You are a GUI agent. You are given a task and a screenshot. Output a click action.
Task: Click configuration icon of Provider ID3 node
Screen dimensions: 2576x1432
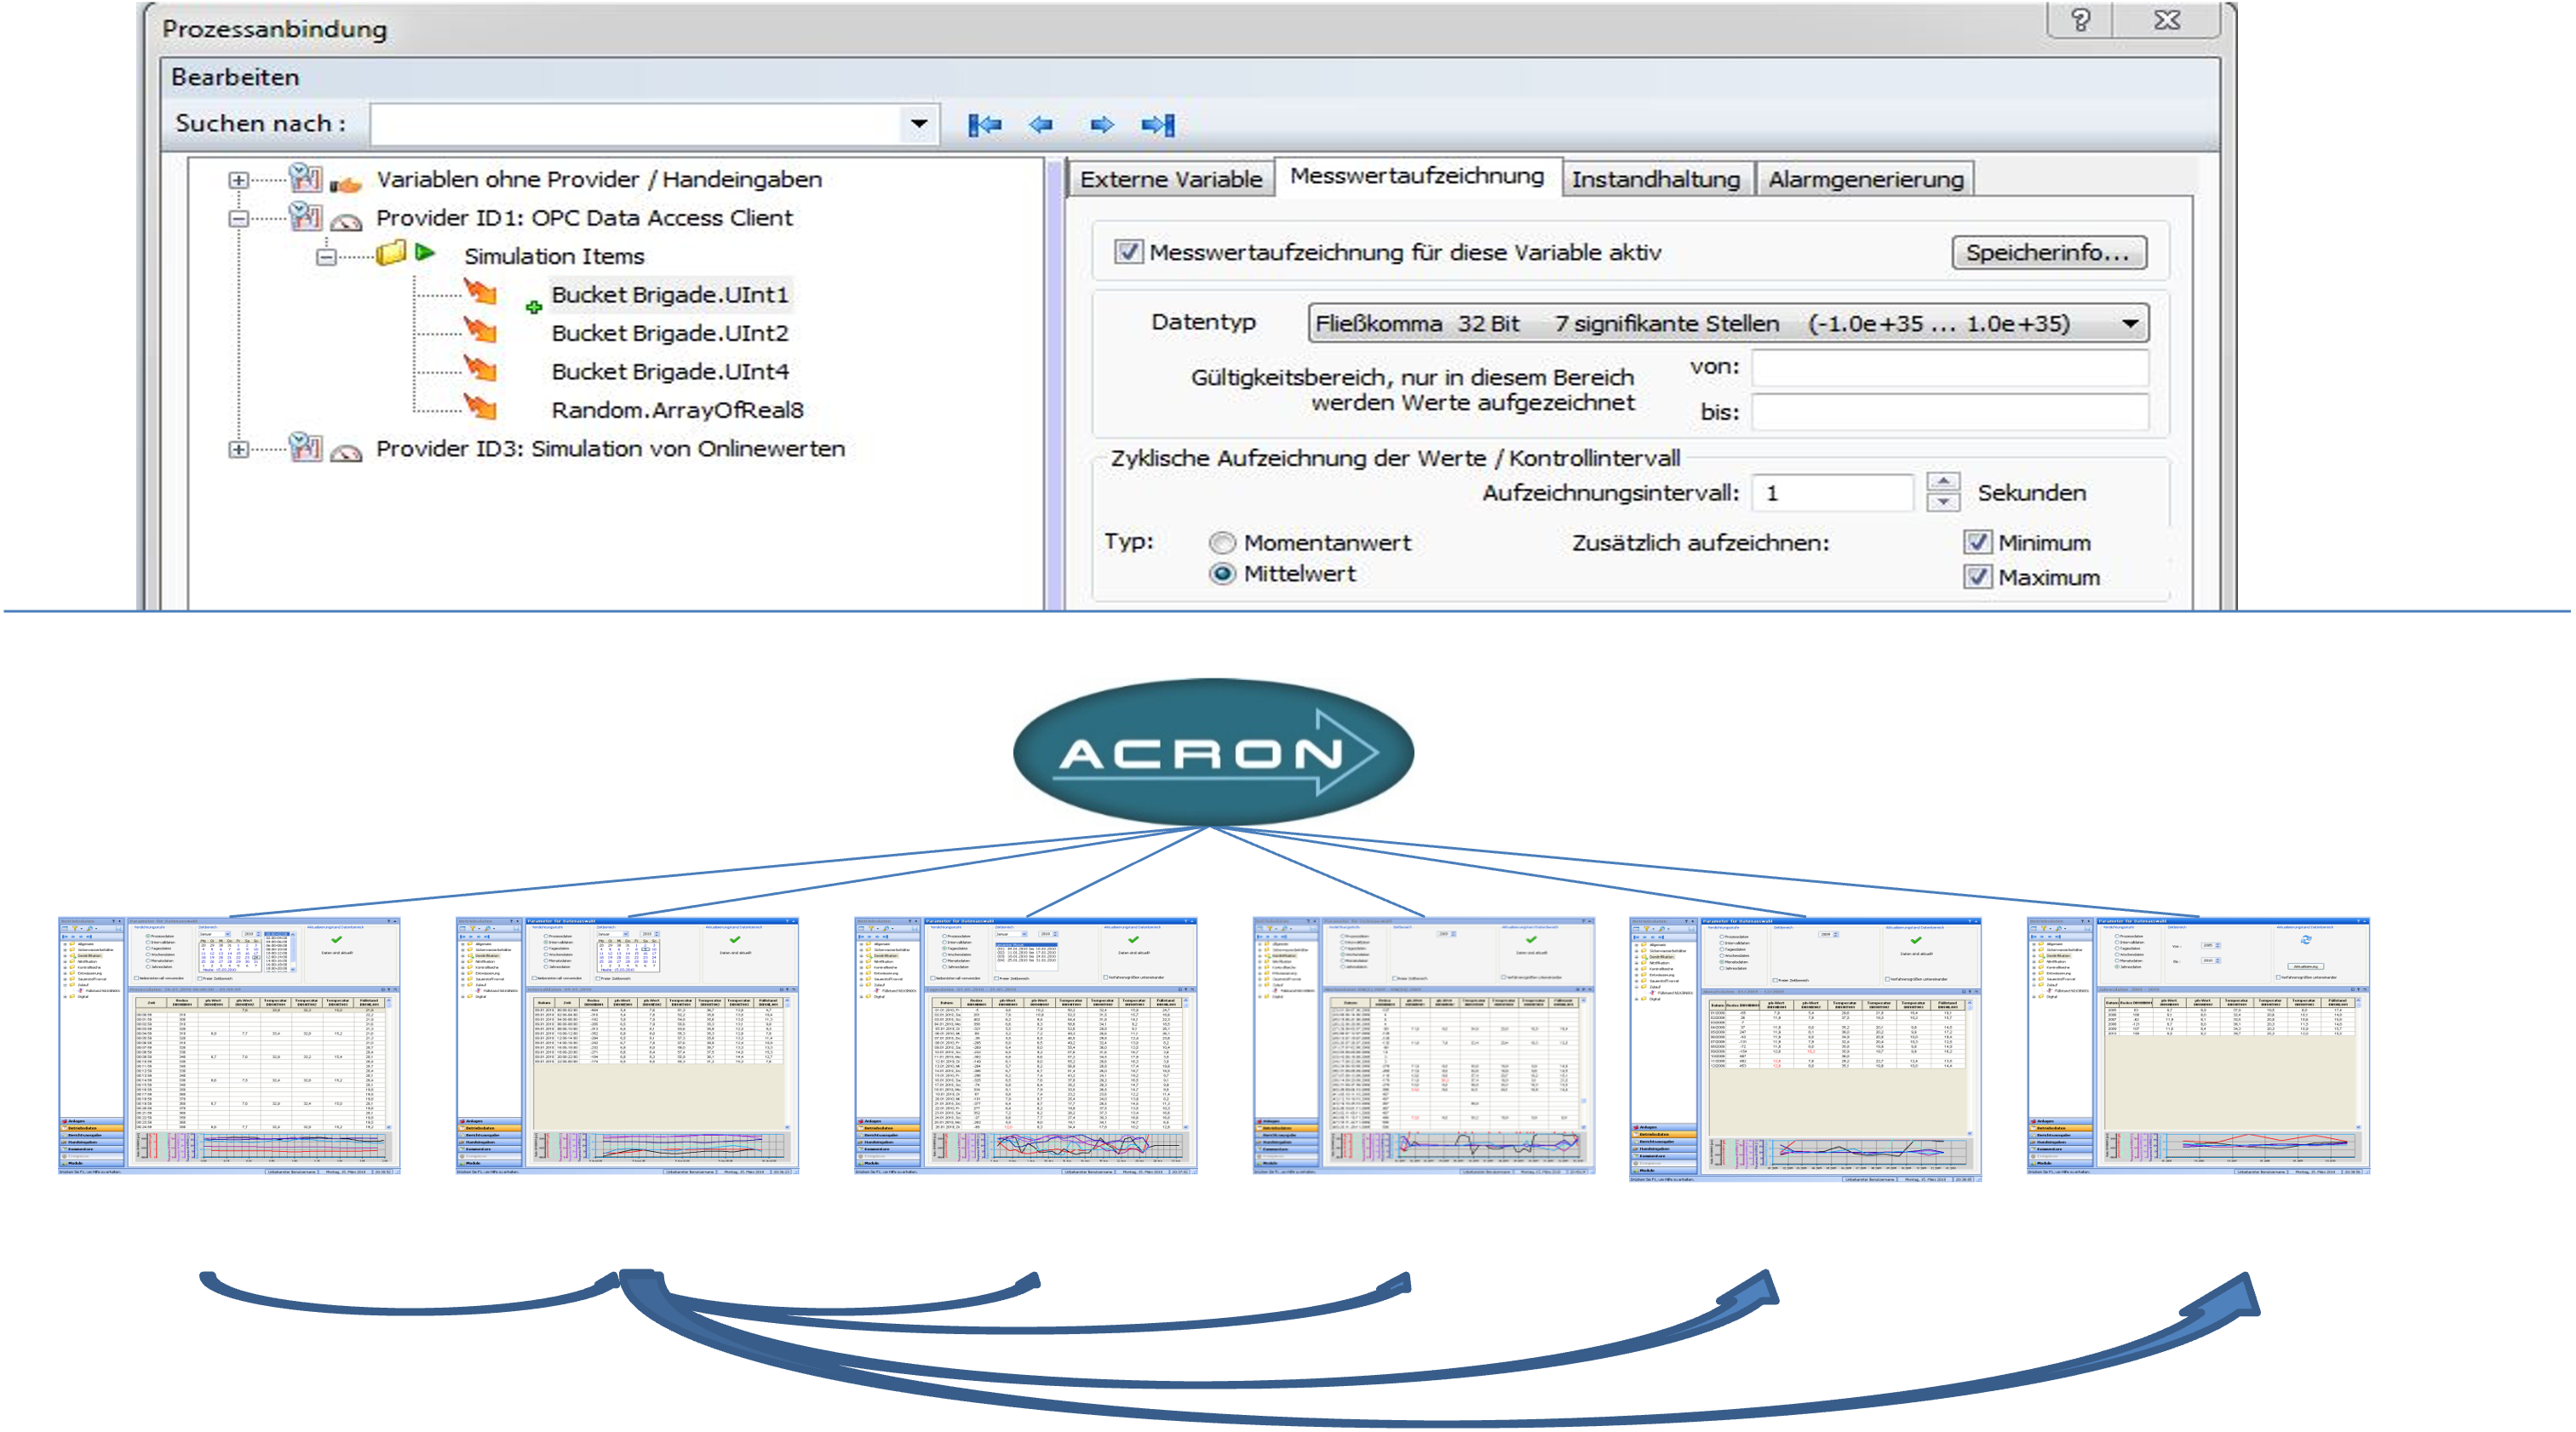[x=305, y=446]
